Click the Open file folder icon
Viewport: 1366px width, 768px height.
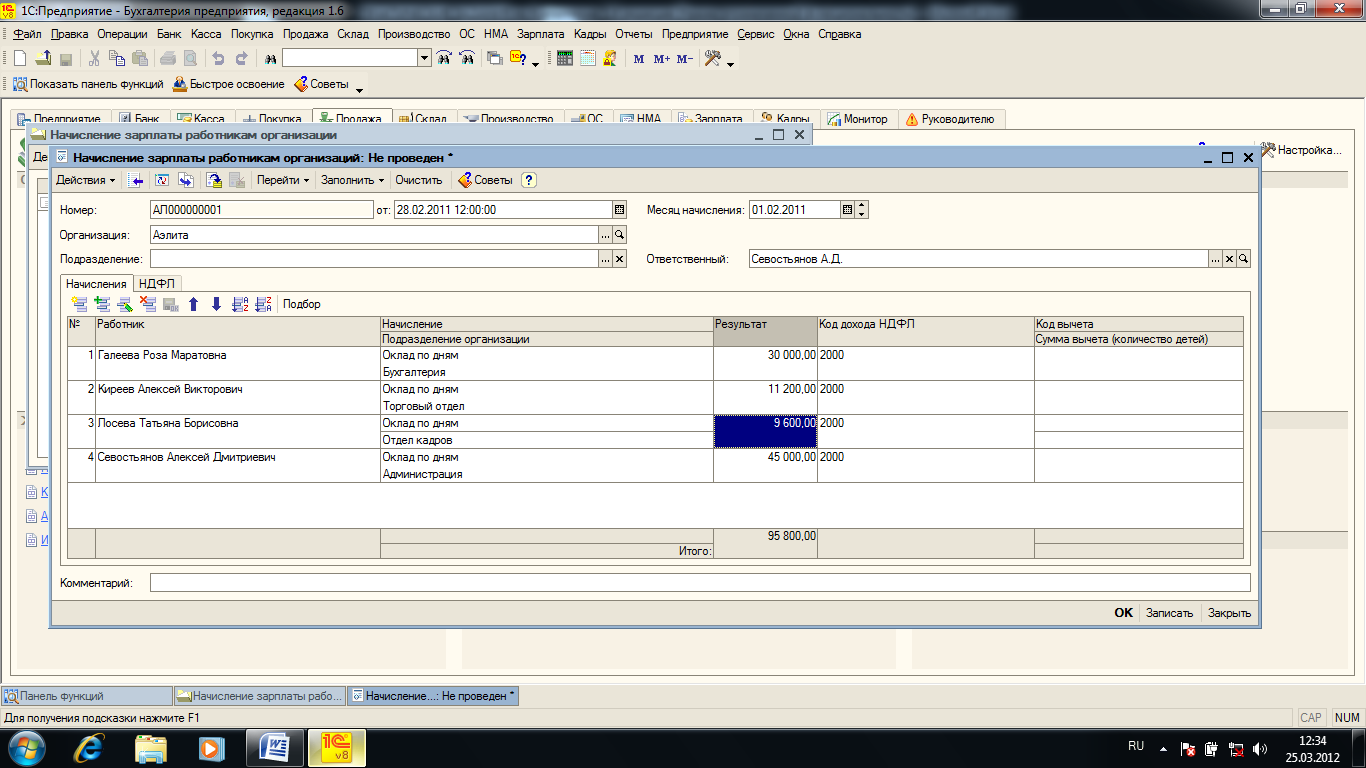click(x=43, y=58)
